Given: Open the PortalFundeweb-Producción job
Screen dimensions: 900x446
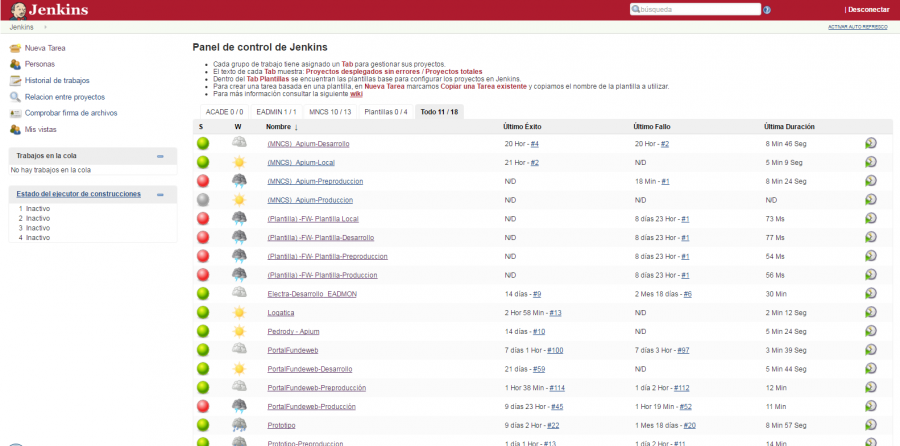Looking at the screenshot, I should (x=312, y=406).
